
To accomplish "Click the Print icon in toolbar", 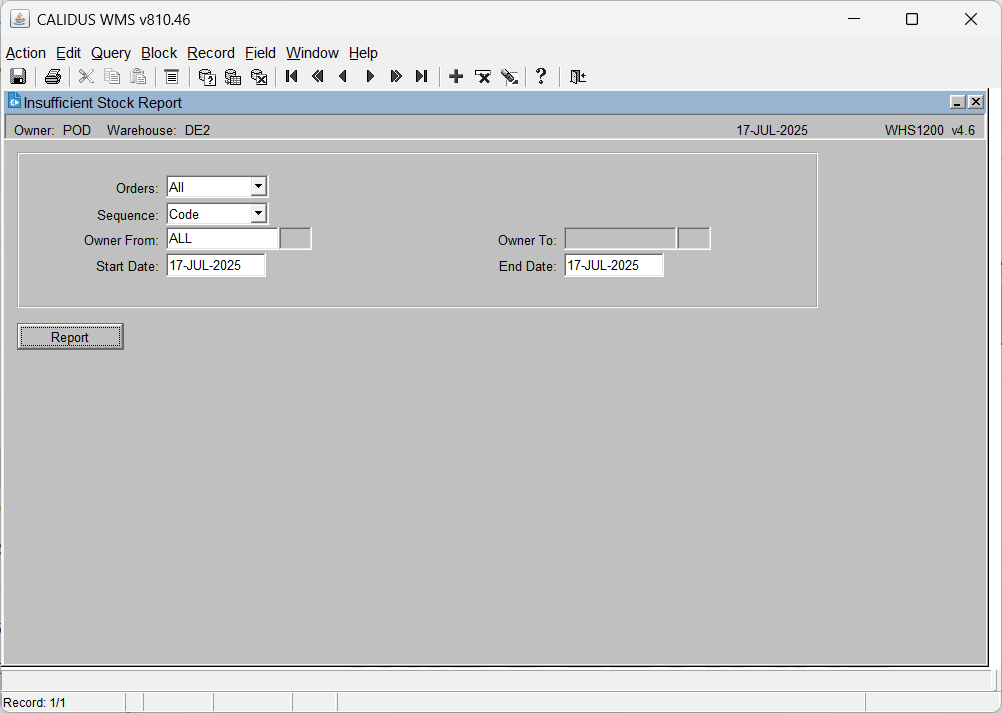I will [x=52, y=77].
